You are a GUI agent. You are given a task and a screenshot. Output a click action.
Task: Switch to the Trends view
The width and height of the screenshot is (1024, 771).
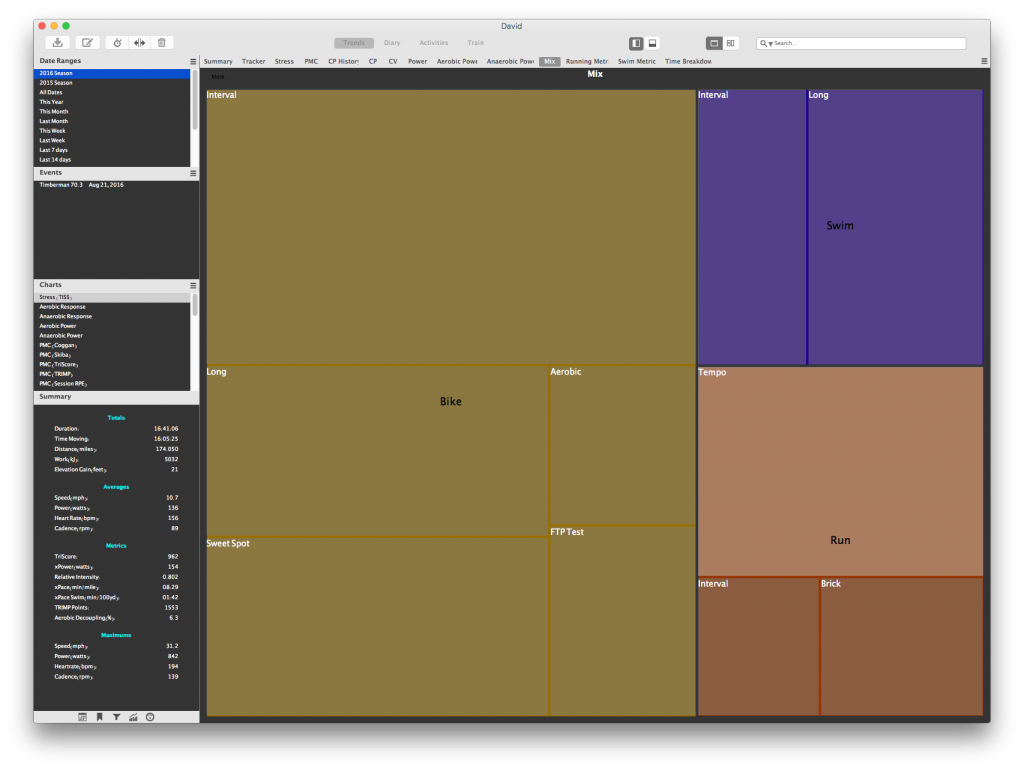pyautogui.click(x=354, y=43)
